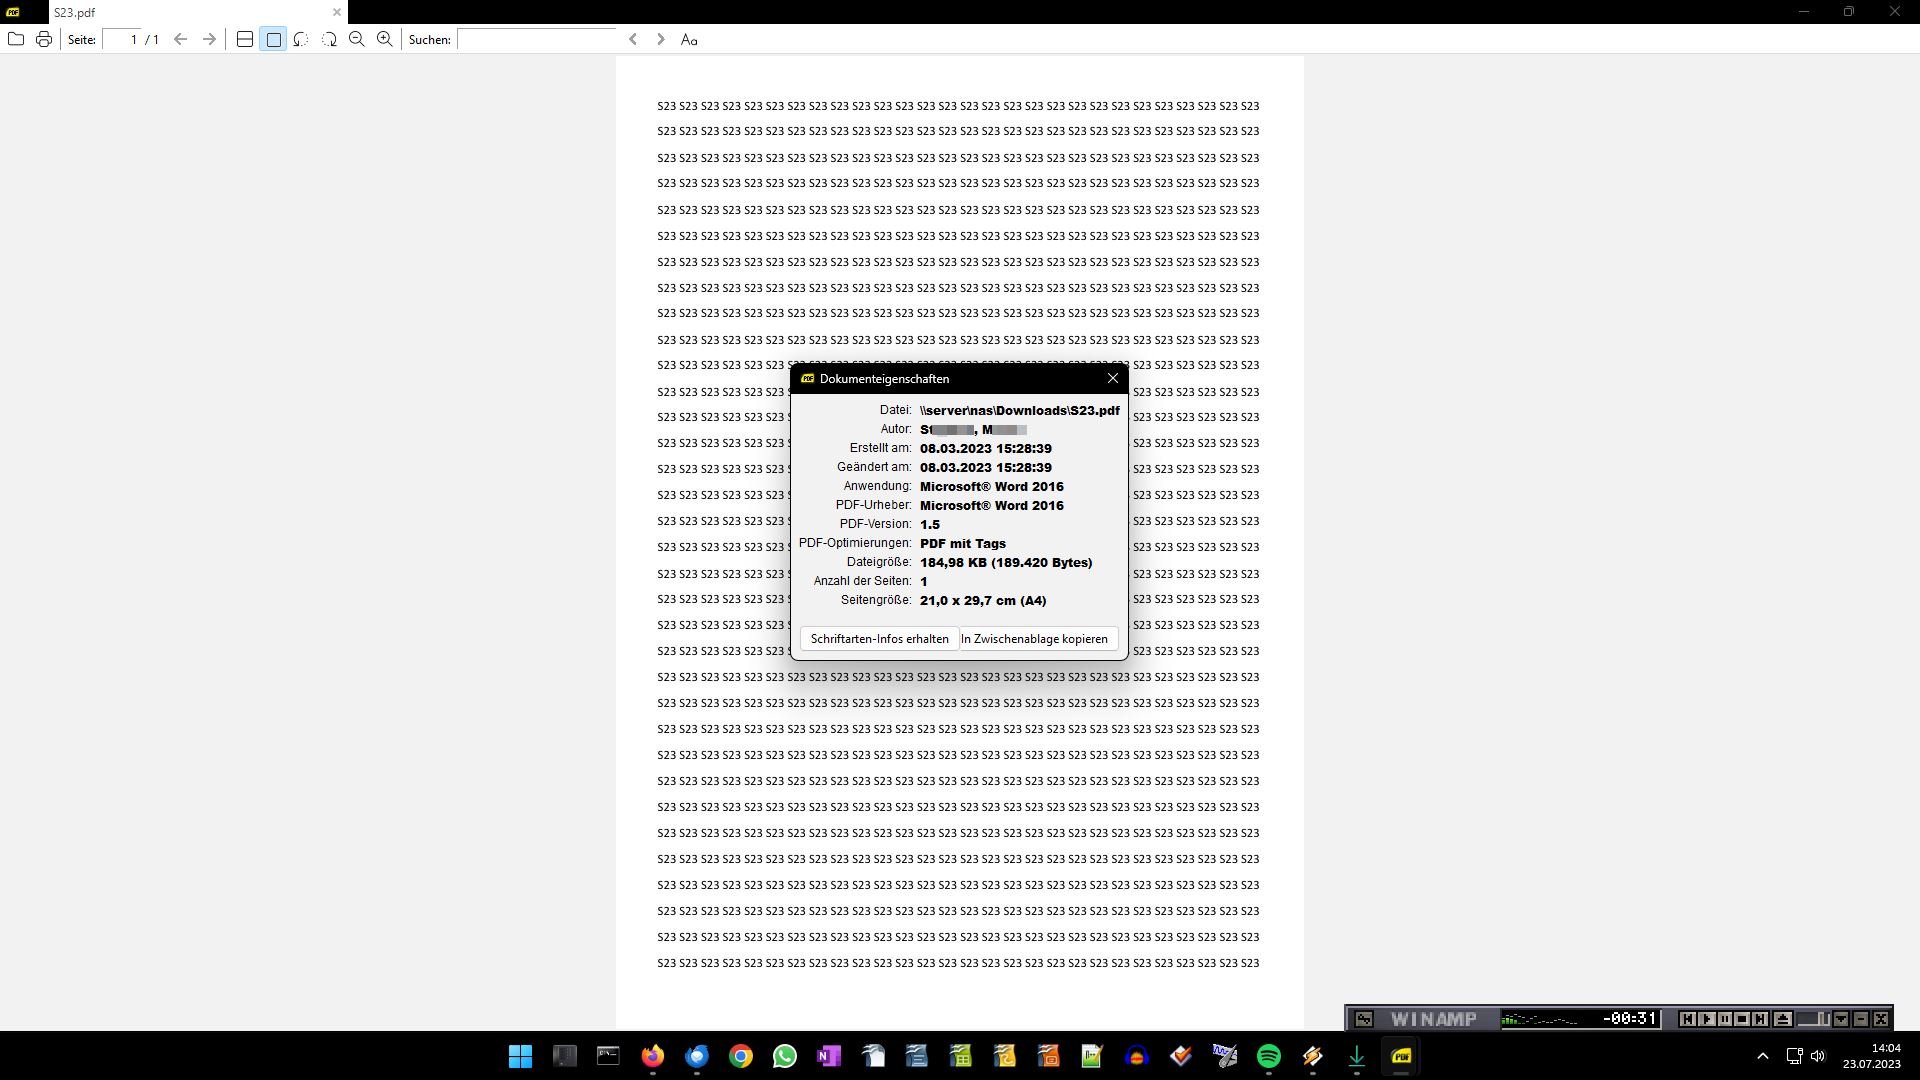Toggle match case 'Aa' search option

(x=689, y=39)
